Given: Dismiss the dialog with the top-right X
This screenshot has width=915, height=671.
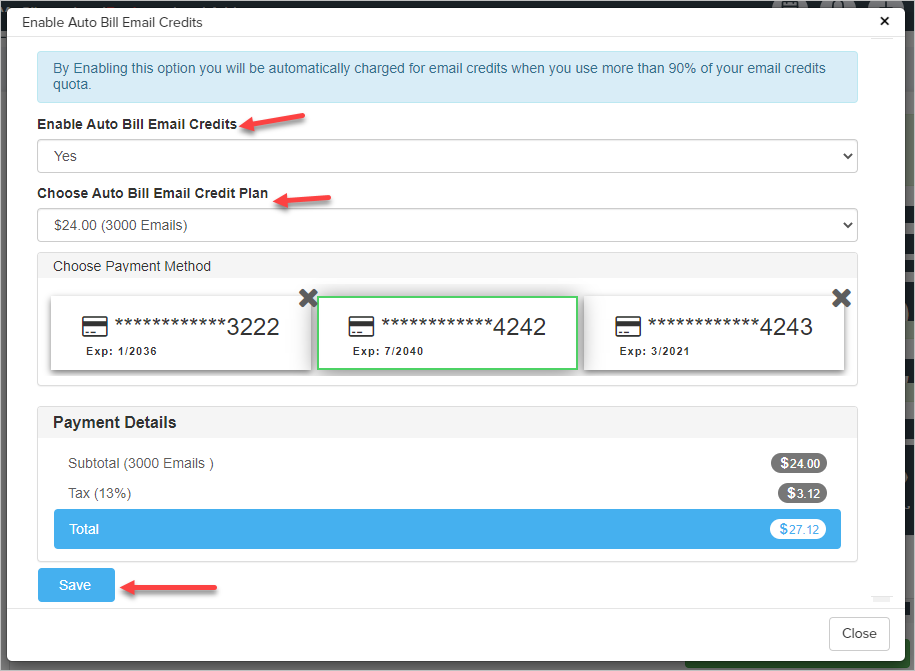Looking at the screenshot, I should 884,21.
